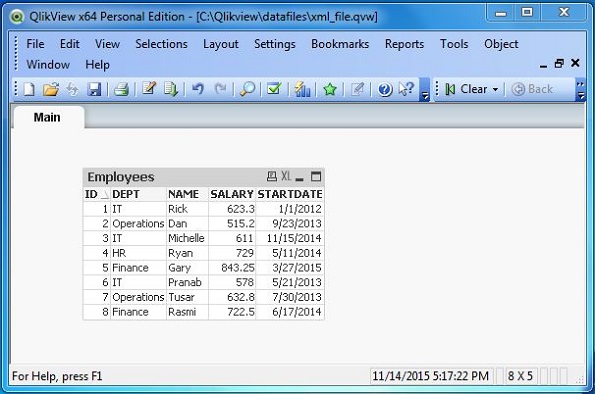
Task: Open Help Topics question mark icon
Action: coord(385,90)
